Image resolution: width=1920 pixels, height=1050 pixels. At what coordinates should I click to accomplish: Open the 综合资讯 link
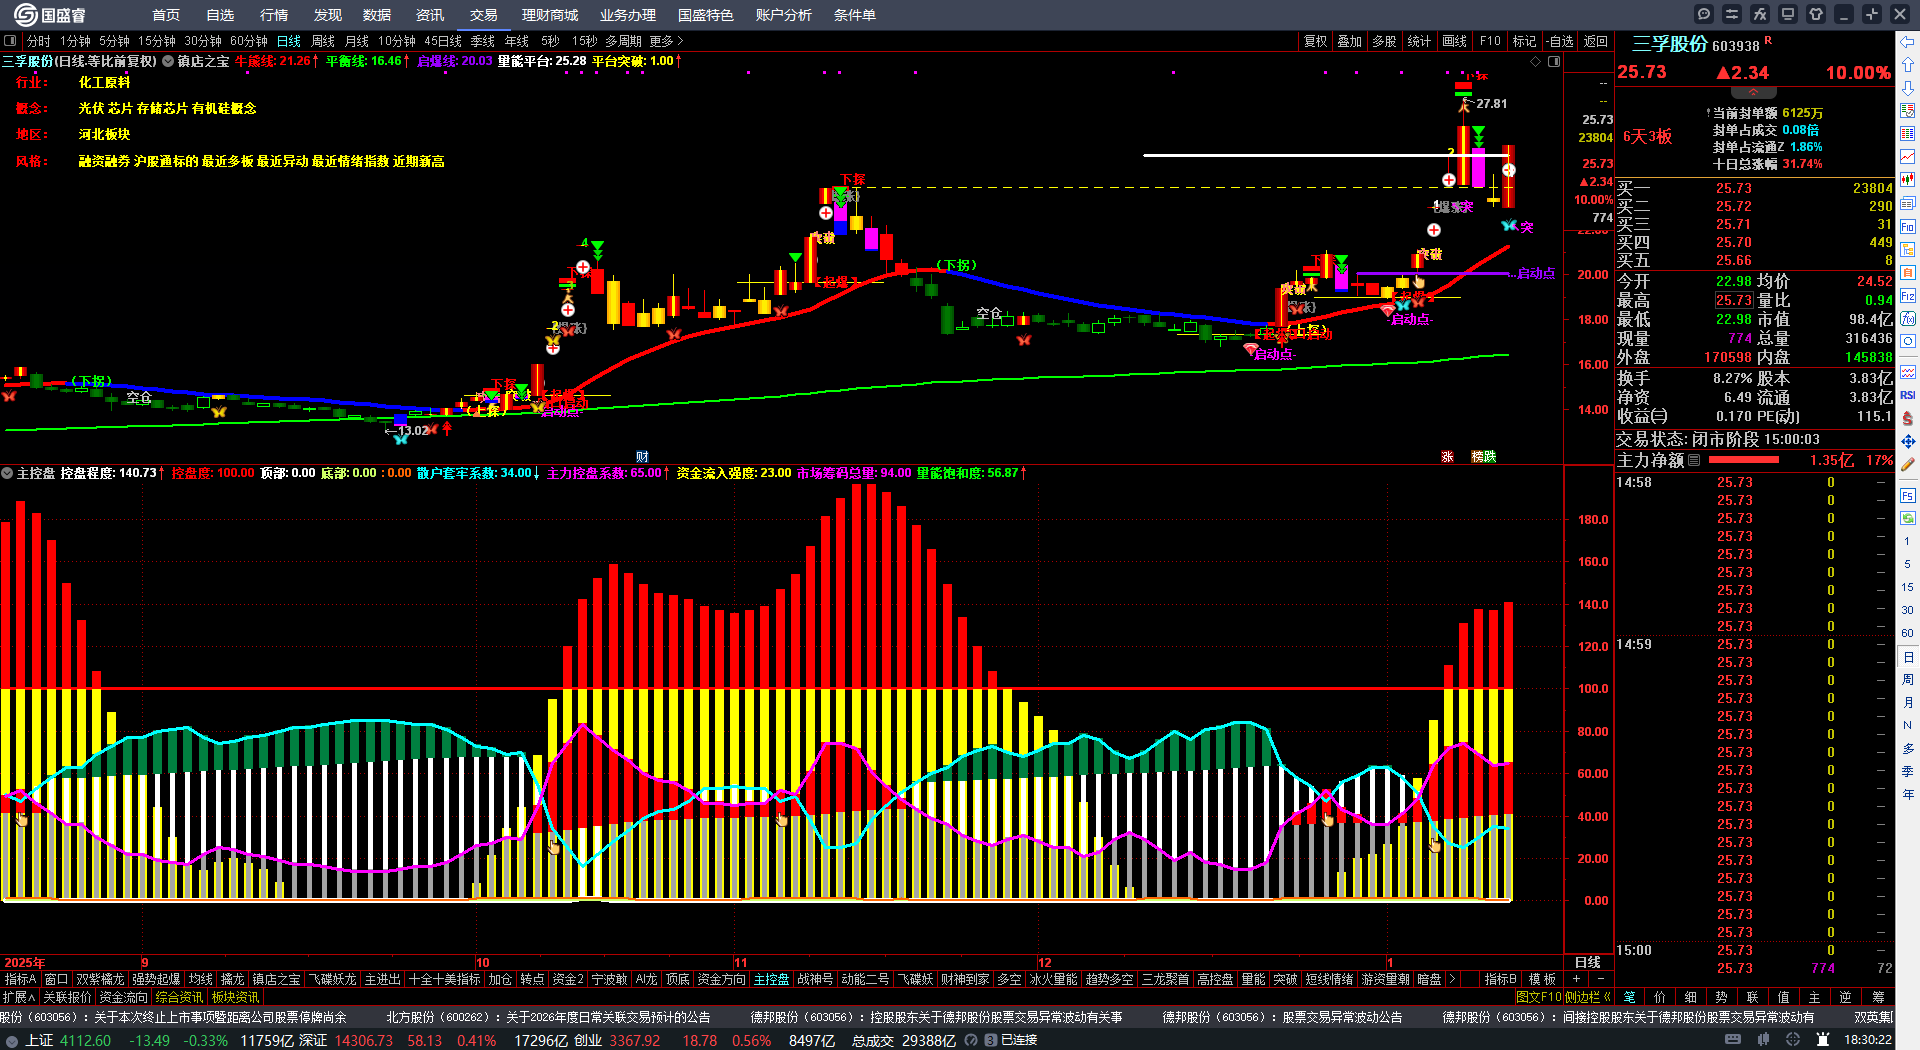(x=180, y=997)
